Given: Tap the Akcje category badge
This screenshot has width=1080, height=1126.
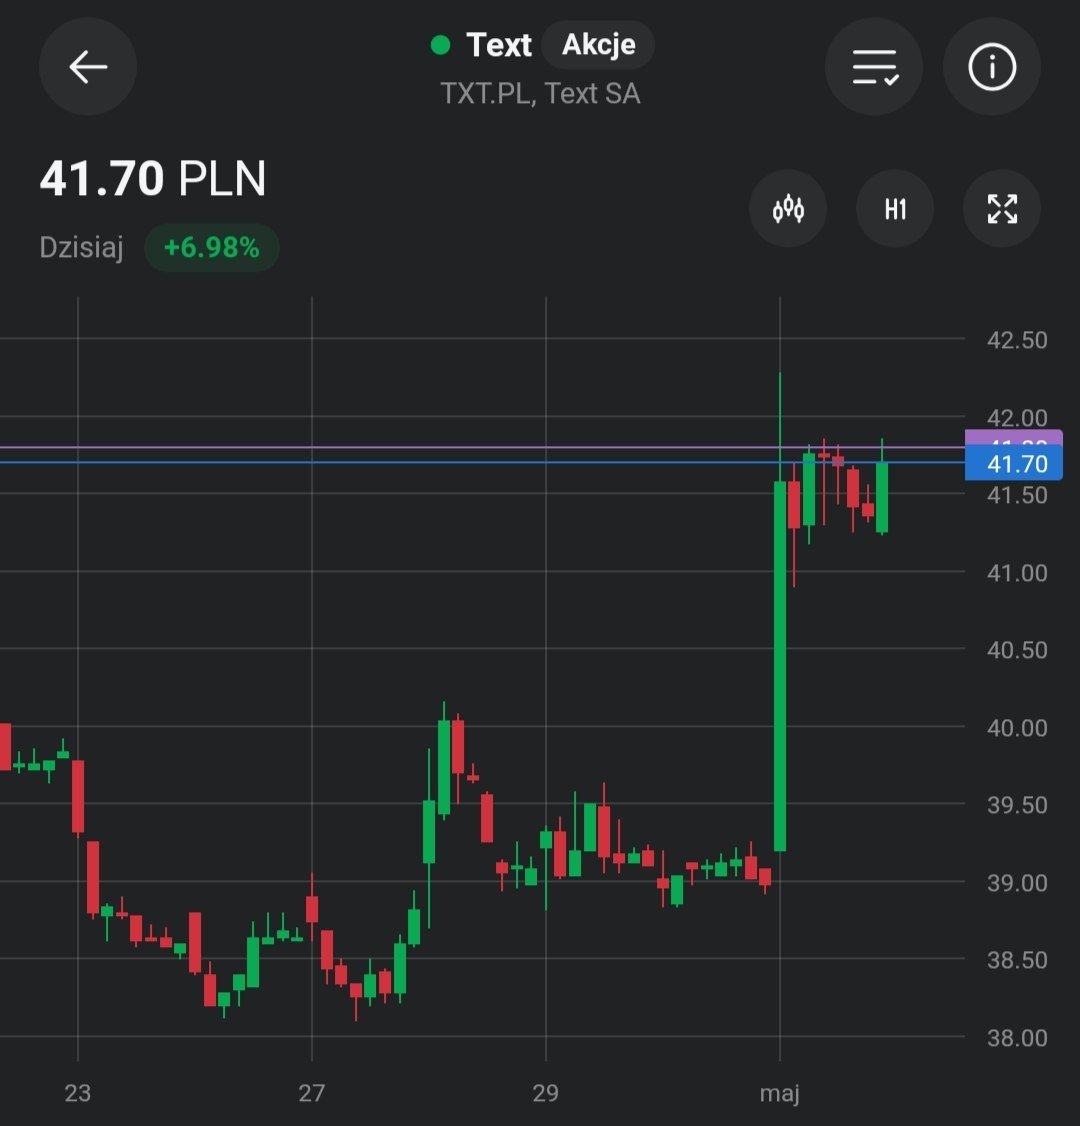Looking at the screenshot, I should [x=598, y=45].
